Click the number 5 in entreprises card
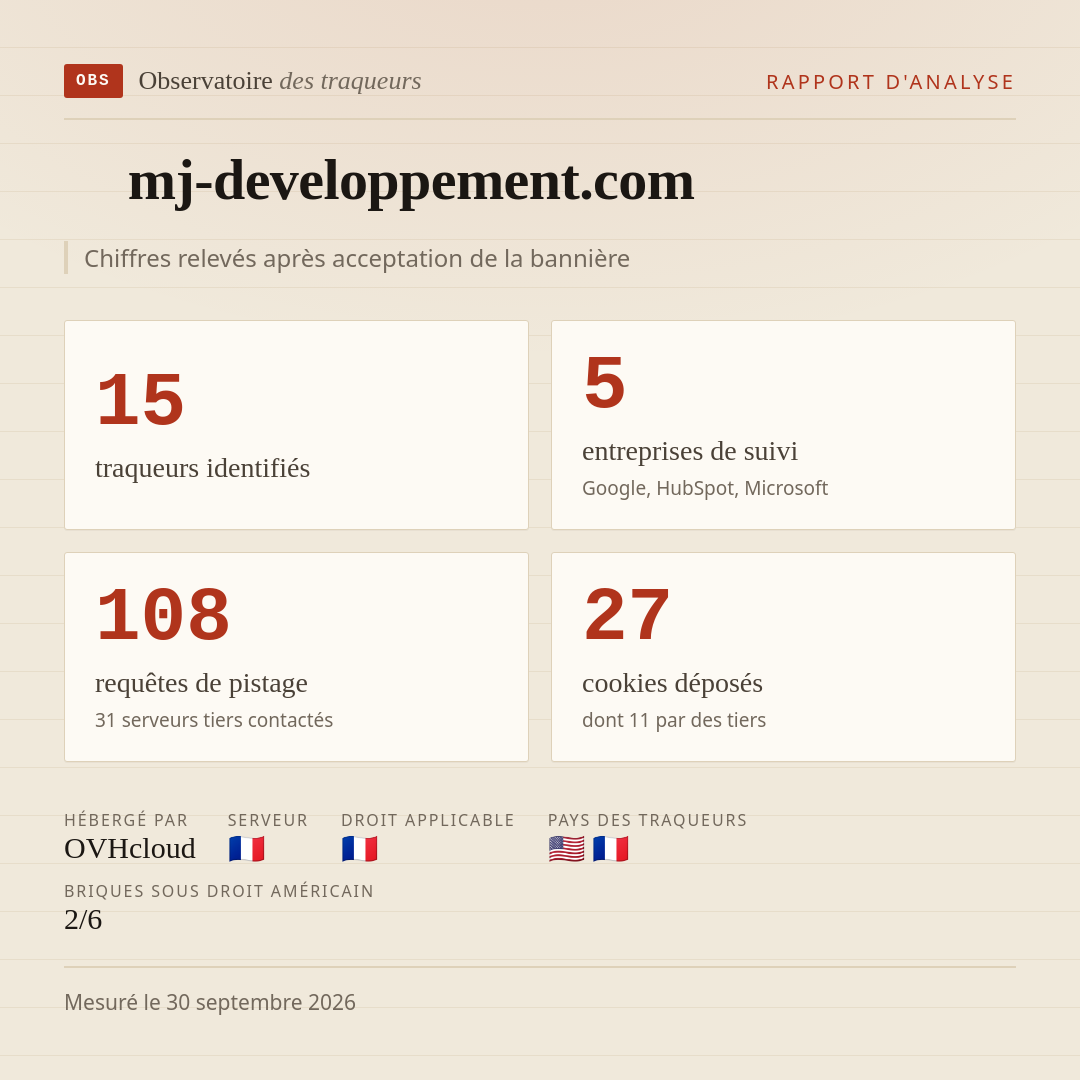The image size is (1080, 1080). pyautogui.click(x=604, y=383)
